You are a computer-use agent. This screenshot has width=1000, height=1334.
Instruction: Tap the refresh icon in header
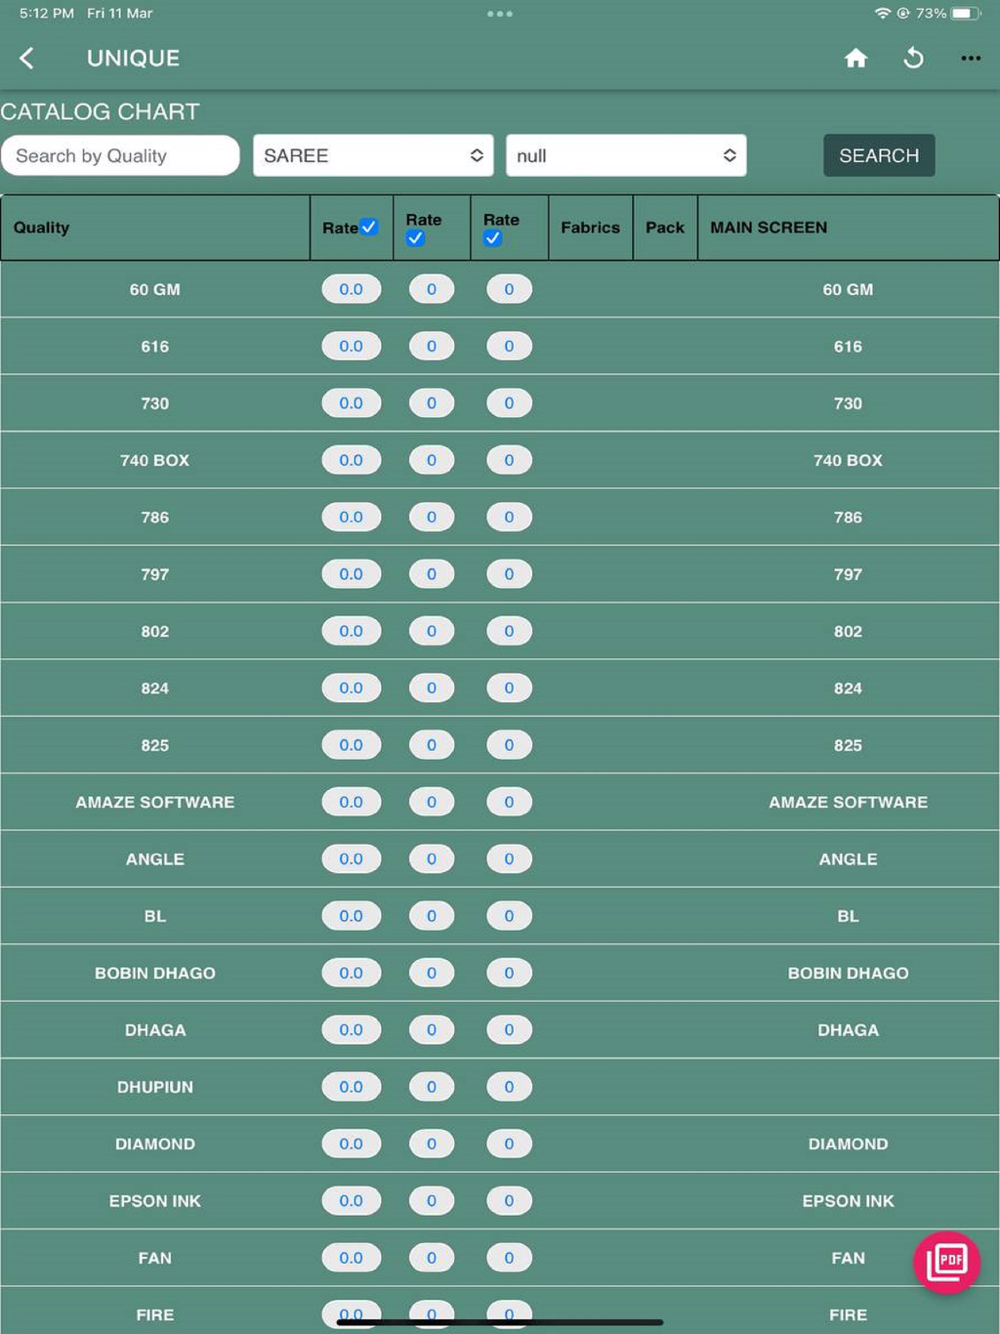pyautogui.click(x=913, y=58)
